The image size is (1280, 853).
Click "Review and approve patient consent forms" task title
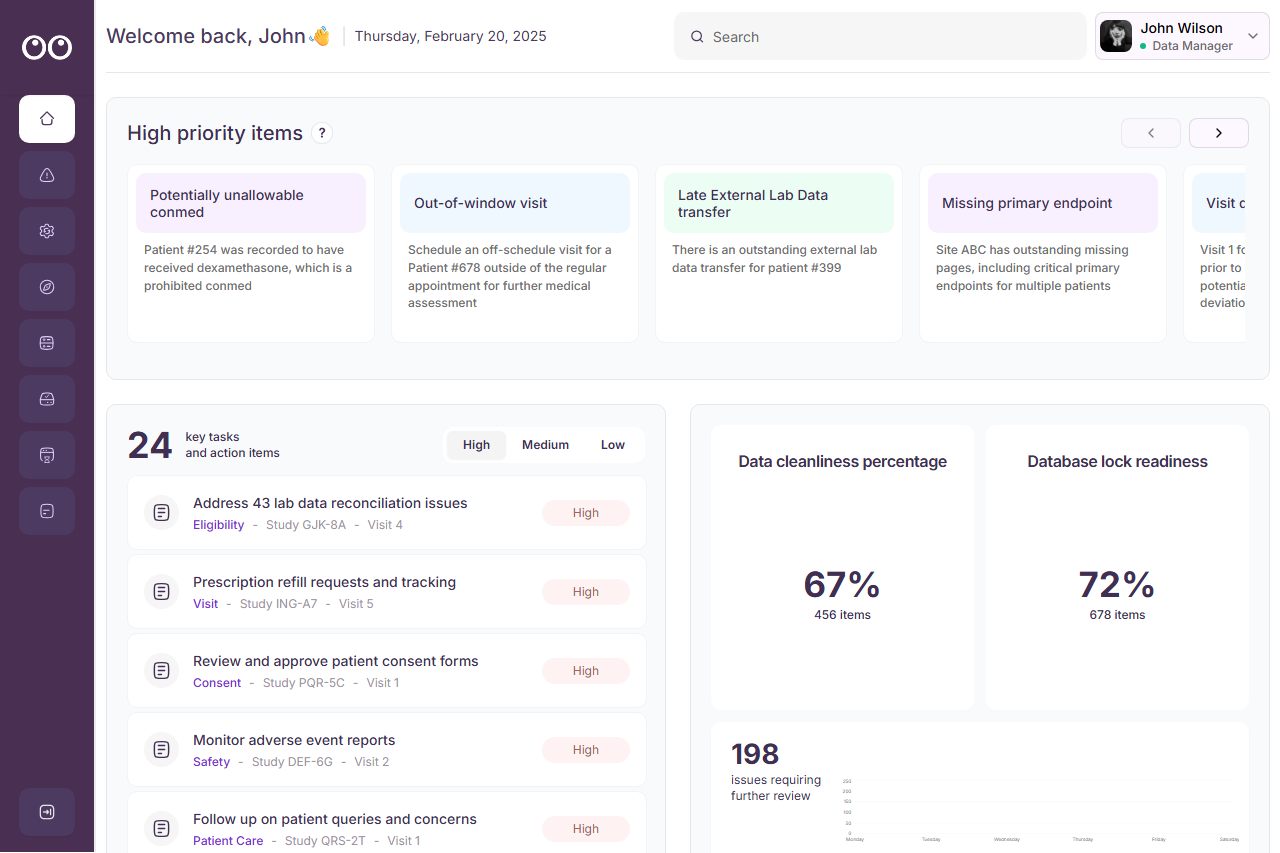(336, 661)
